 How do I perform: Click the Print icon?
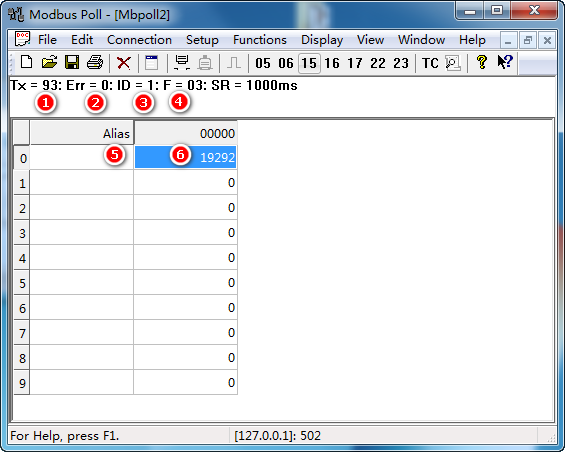pyautogui.click(x=95, y=63)
